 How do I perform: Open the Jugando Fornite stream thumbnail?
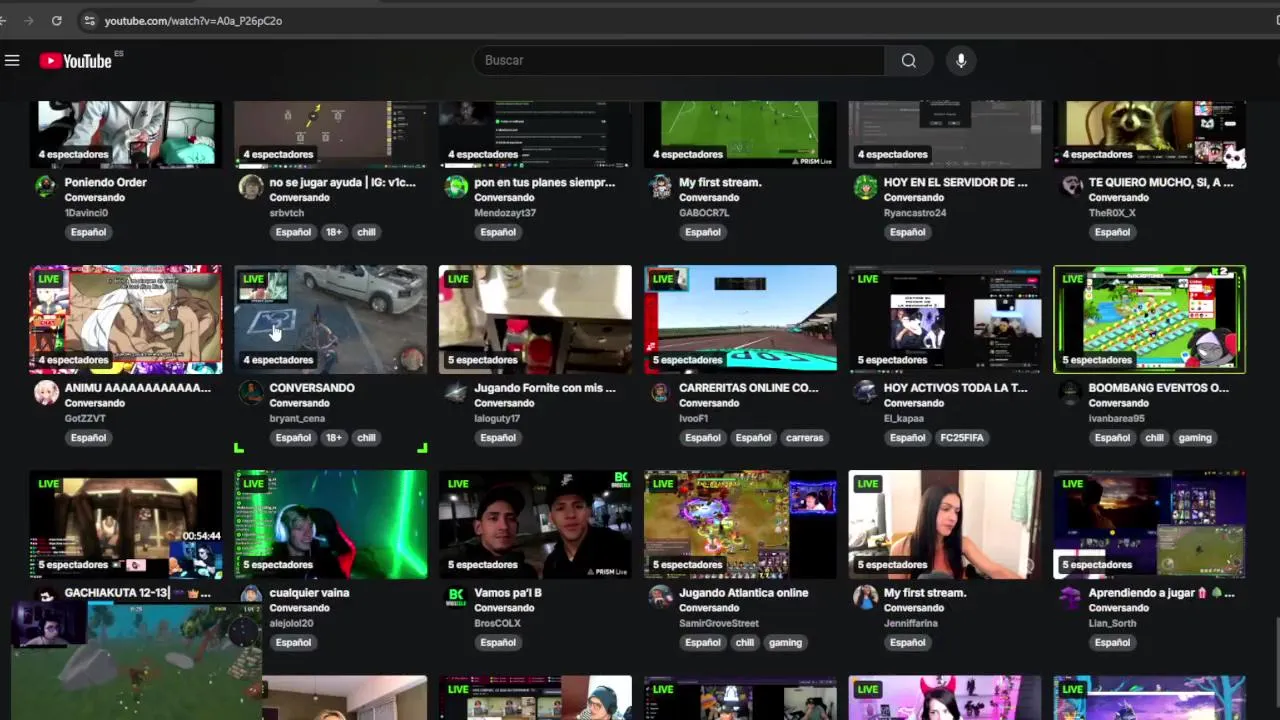coord(535,319)
